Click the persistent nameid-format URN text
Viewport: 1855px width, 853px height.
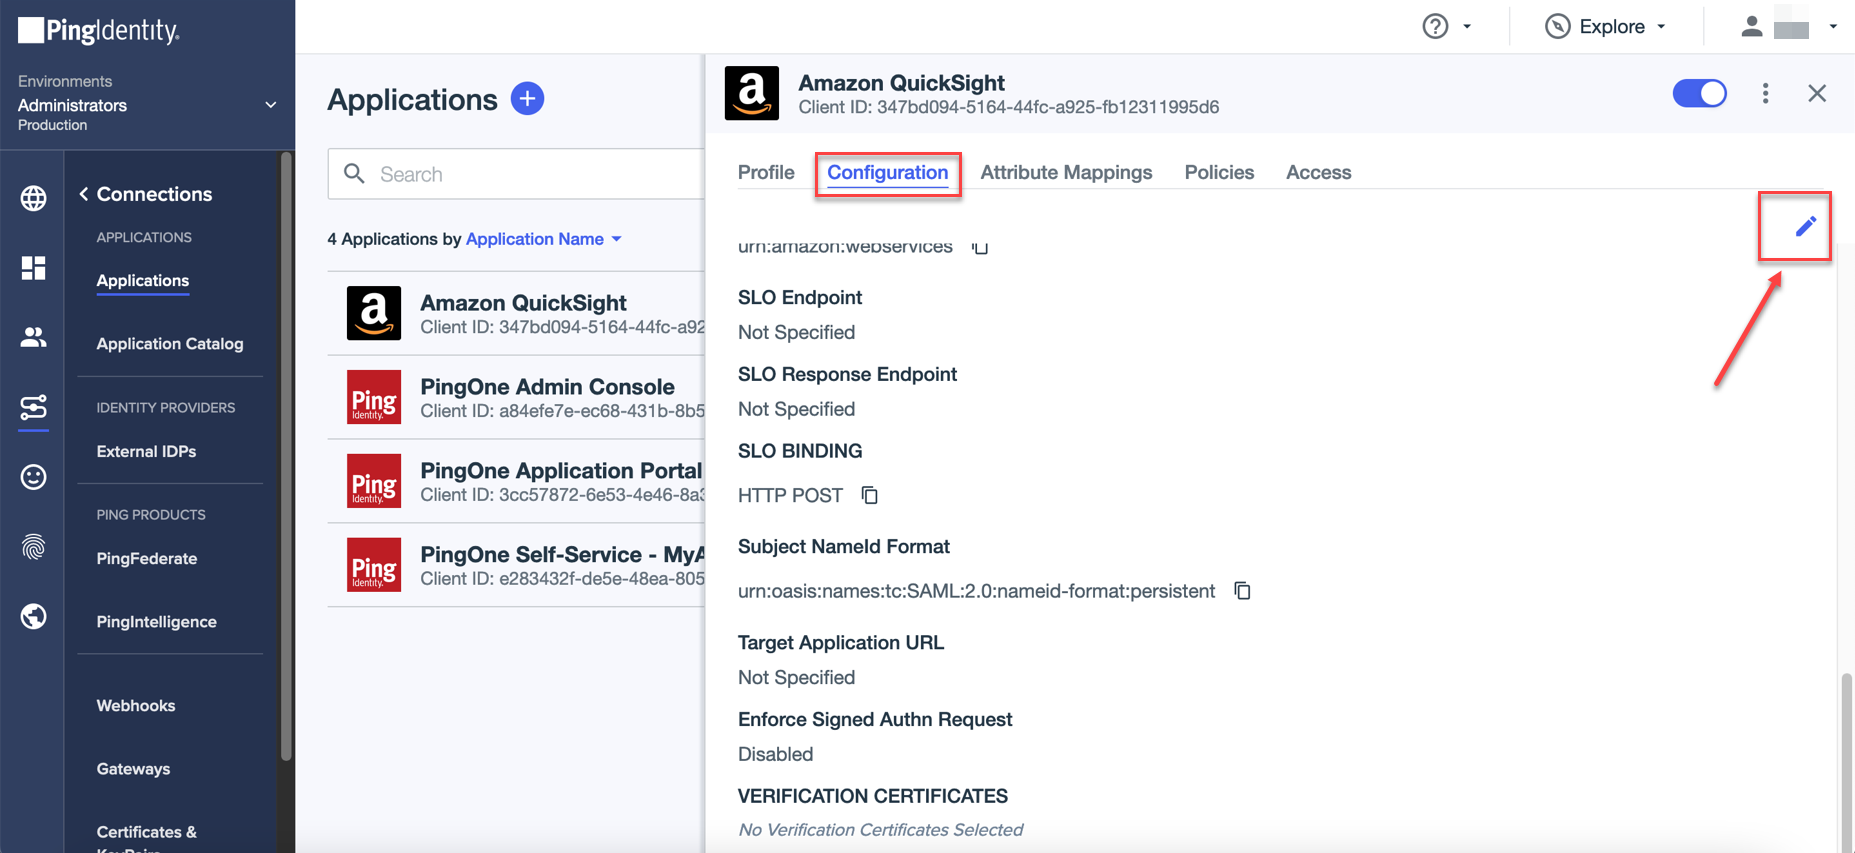click(x=976, y=591)
